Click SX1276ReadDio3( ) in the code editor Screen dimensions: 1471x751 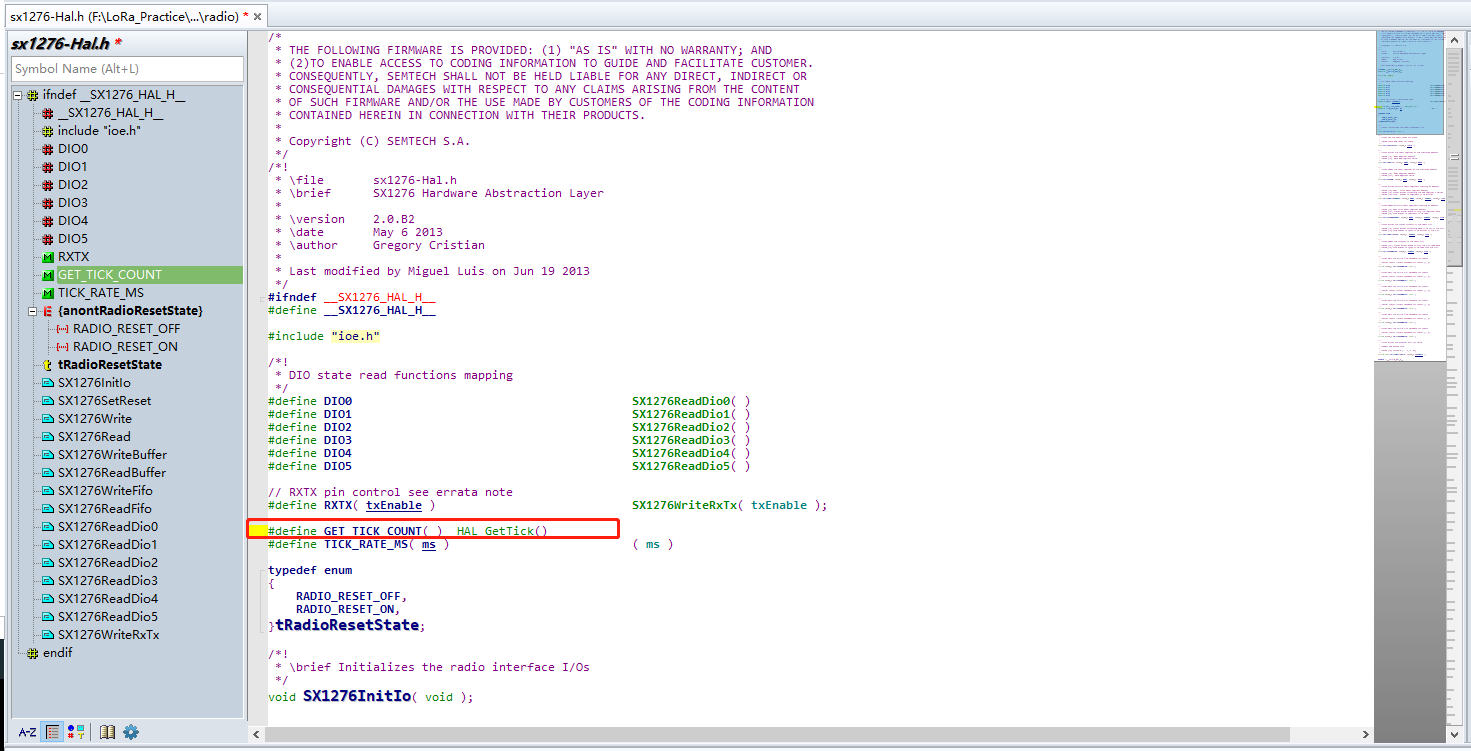coord(691,440)
